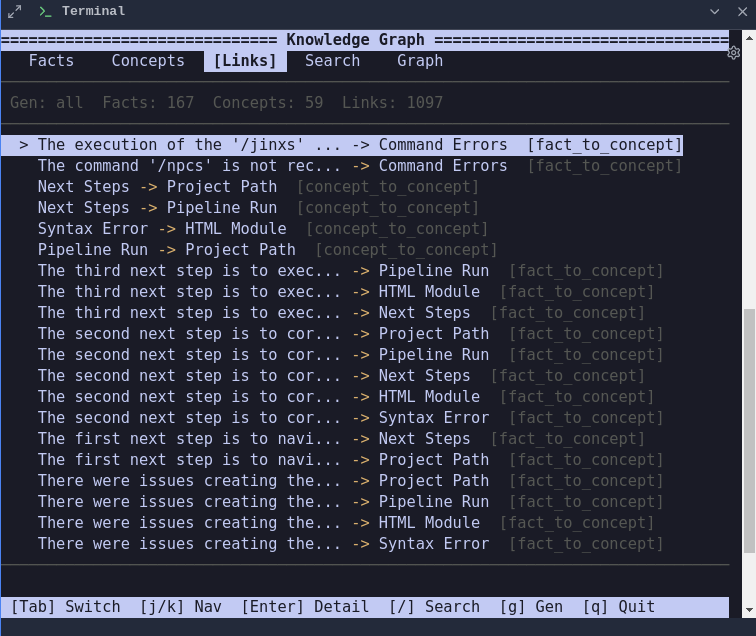Select the Next Steps -> Project Path row

tap(258, 187)
